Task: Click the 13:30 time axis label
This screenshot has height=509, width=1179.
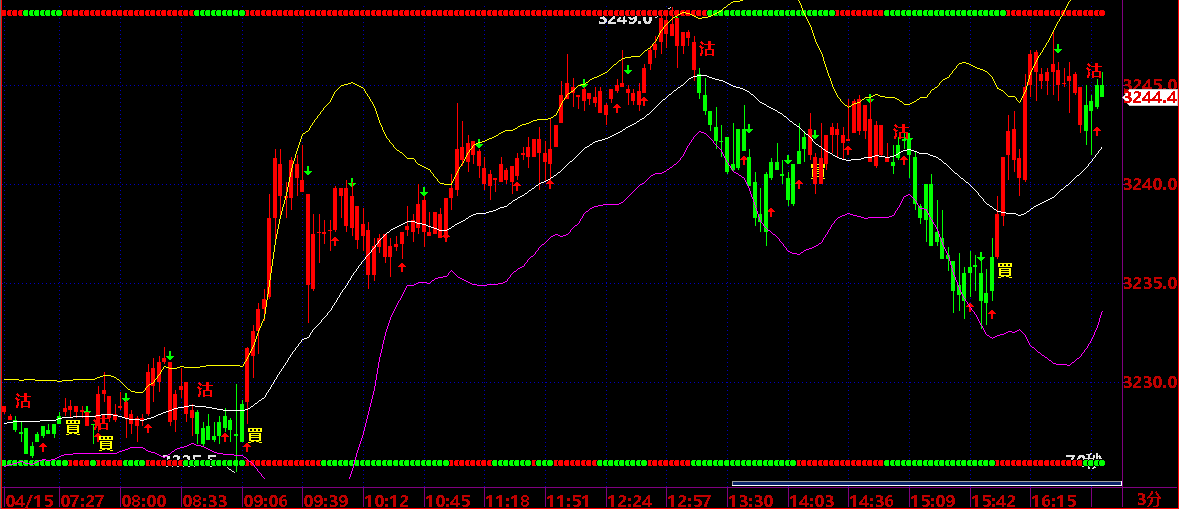Action: 750,499
